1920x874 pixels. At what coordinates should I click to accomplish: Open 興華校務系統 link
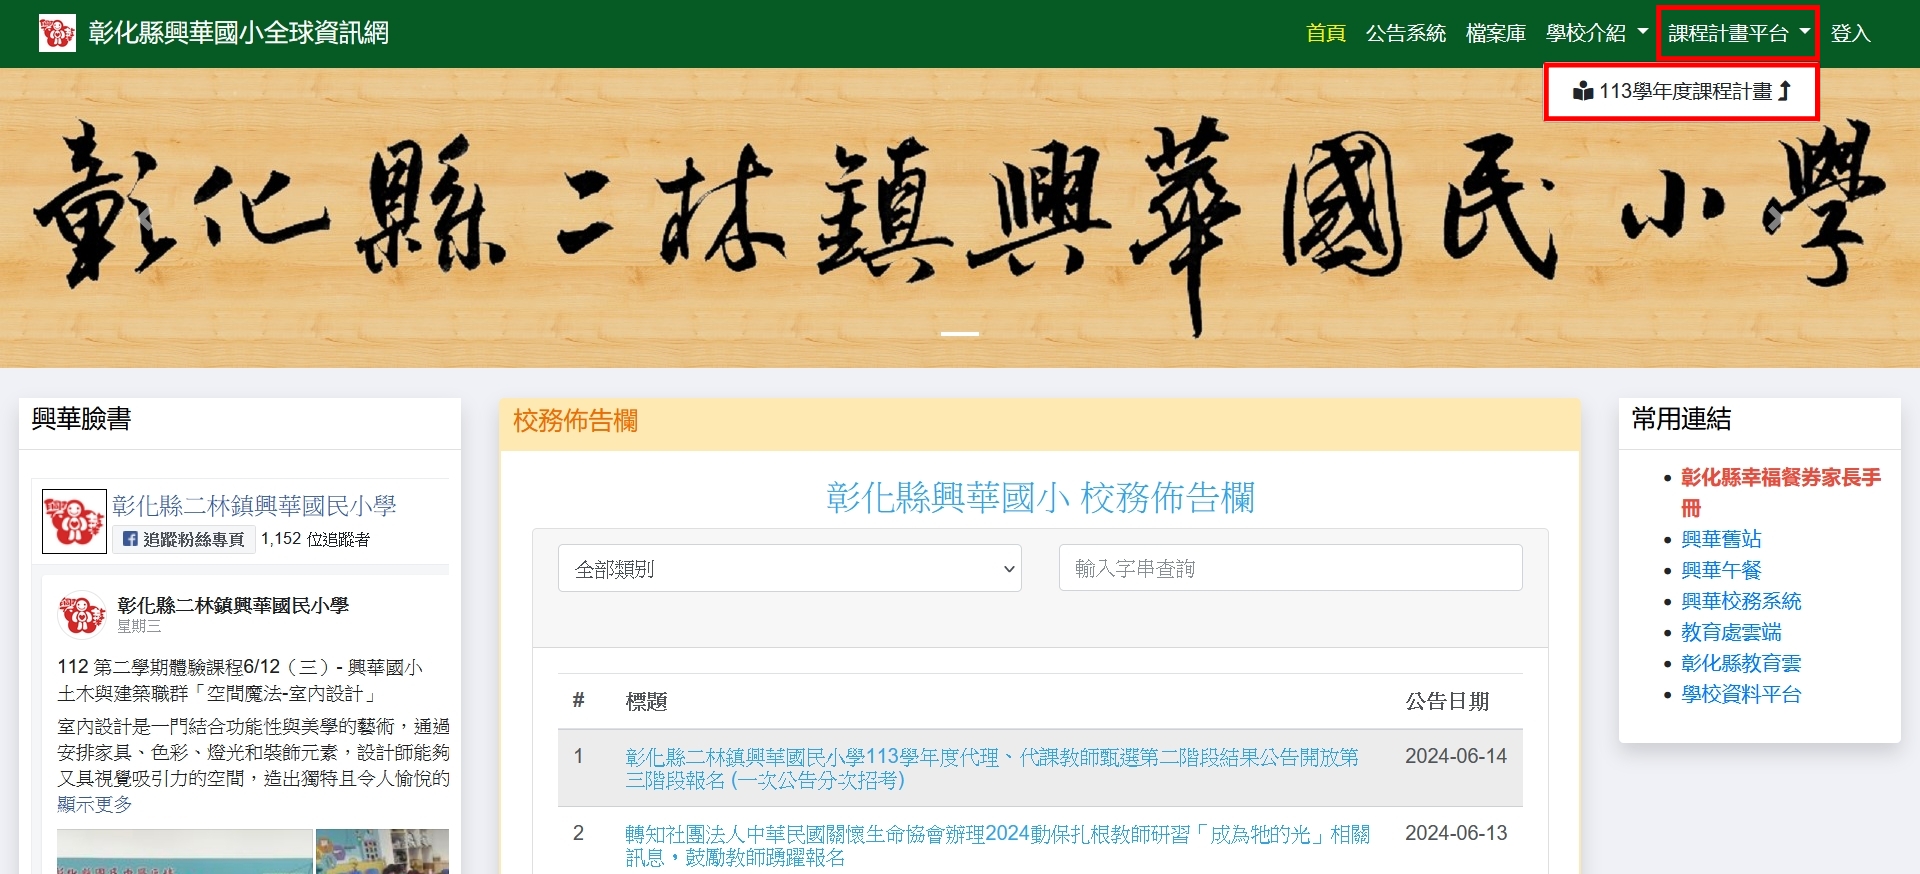(1741, 601)
